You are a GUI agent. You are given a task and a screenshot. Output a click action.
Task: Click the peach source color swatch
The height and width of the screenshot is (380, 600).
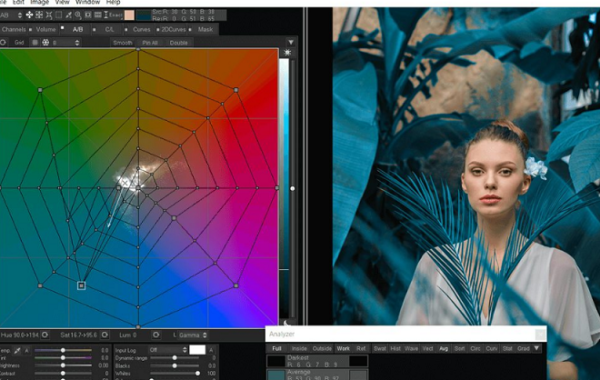pyautogui.click(x=129, y=15)
